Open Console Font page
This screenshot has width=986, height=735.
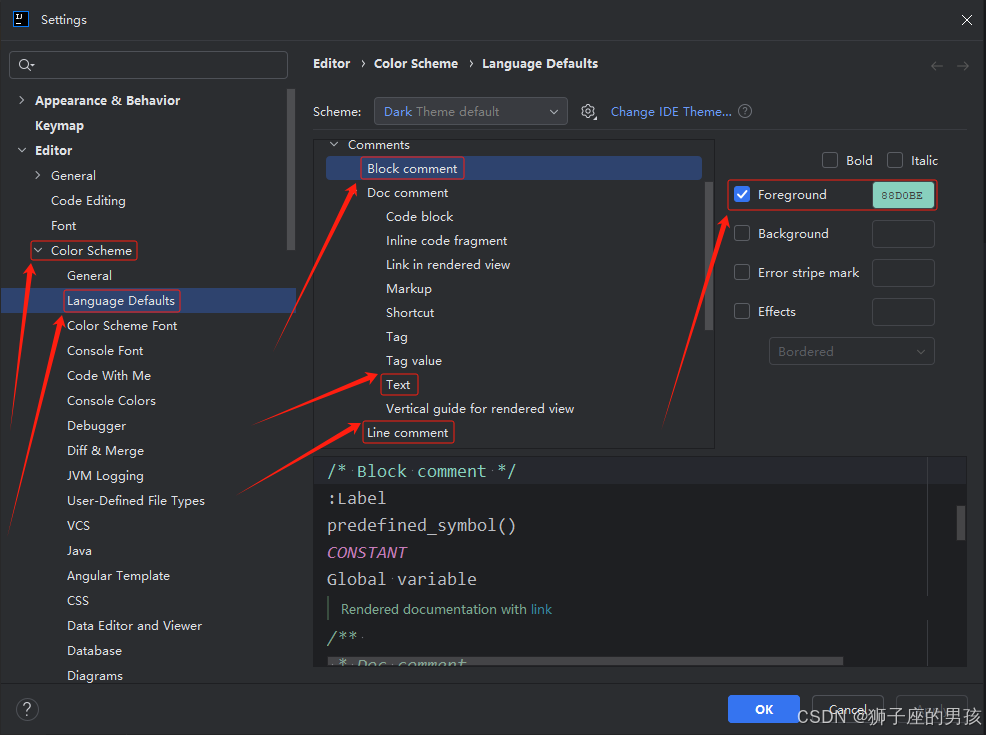pyautogui.click(x=105, y=350)
